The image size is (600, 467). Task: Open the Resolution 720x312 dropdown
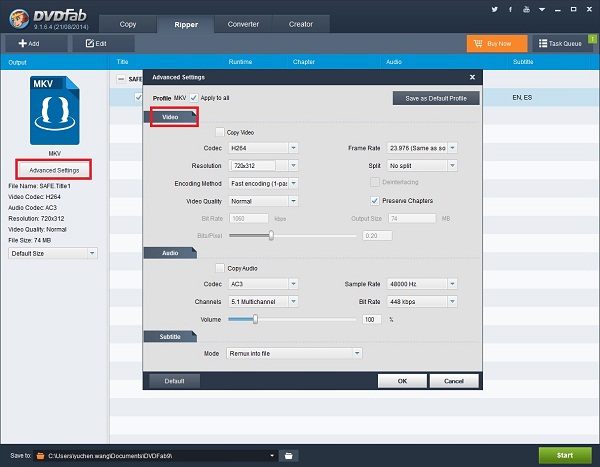(x=263, y=165)
